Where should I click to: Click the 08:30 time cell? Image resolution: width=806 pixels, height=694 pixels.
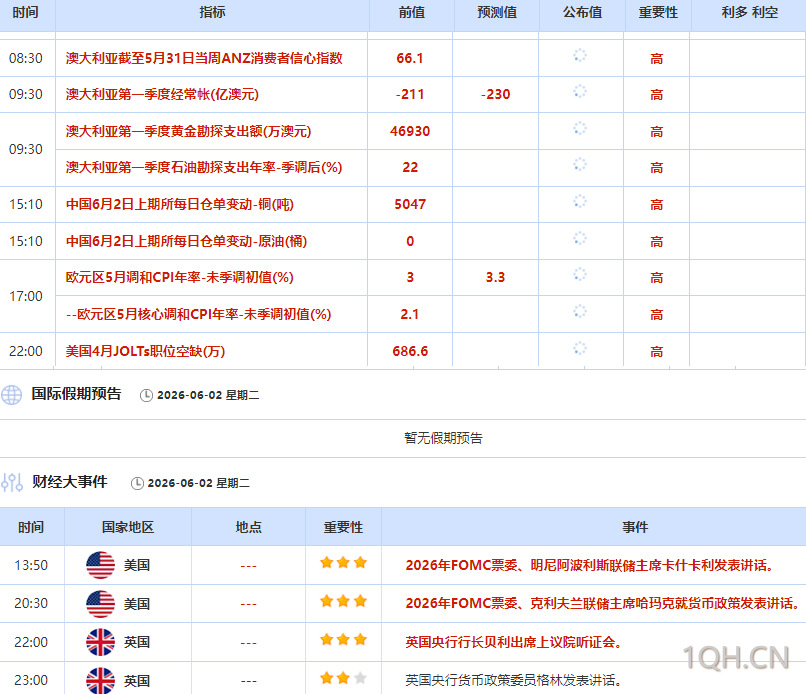point(26,58)
